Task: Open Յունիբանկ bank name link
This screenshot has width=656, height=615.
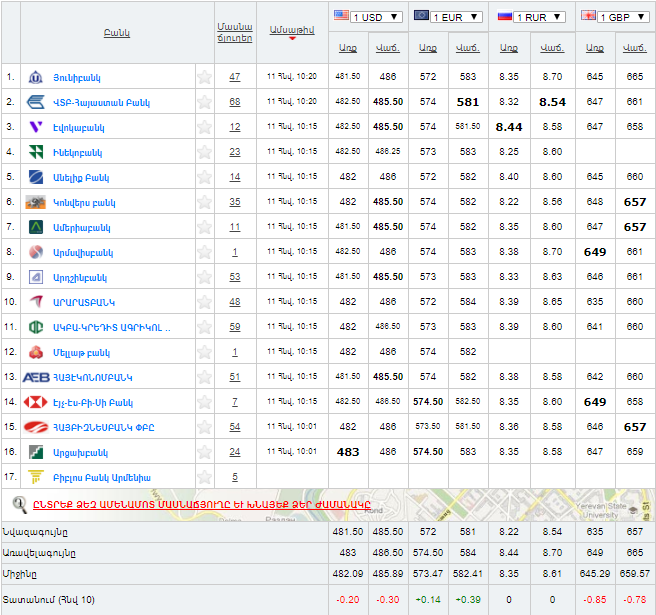Action: [77, 78]
